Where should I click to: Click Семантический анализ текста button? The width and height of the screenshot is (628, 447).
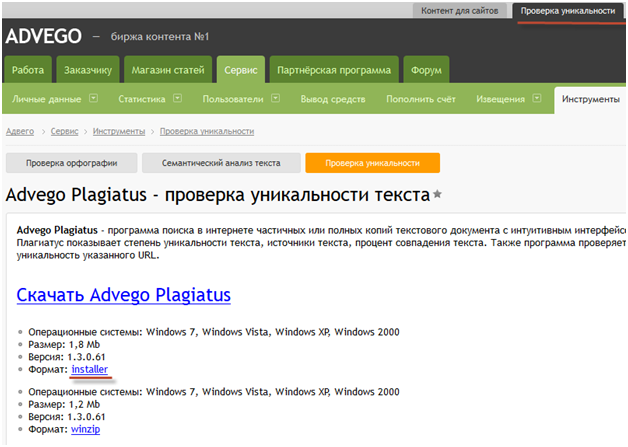221,163
